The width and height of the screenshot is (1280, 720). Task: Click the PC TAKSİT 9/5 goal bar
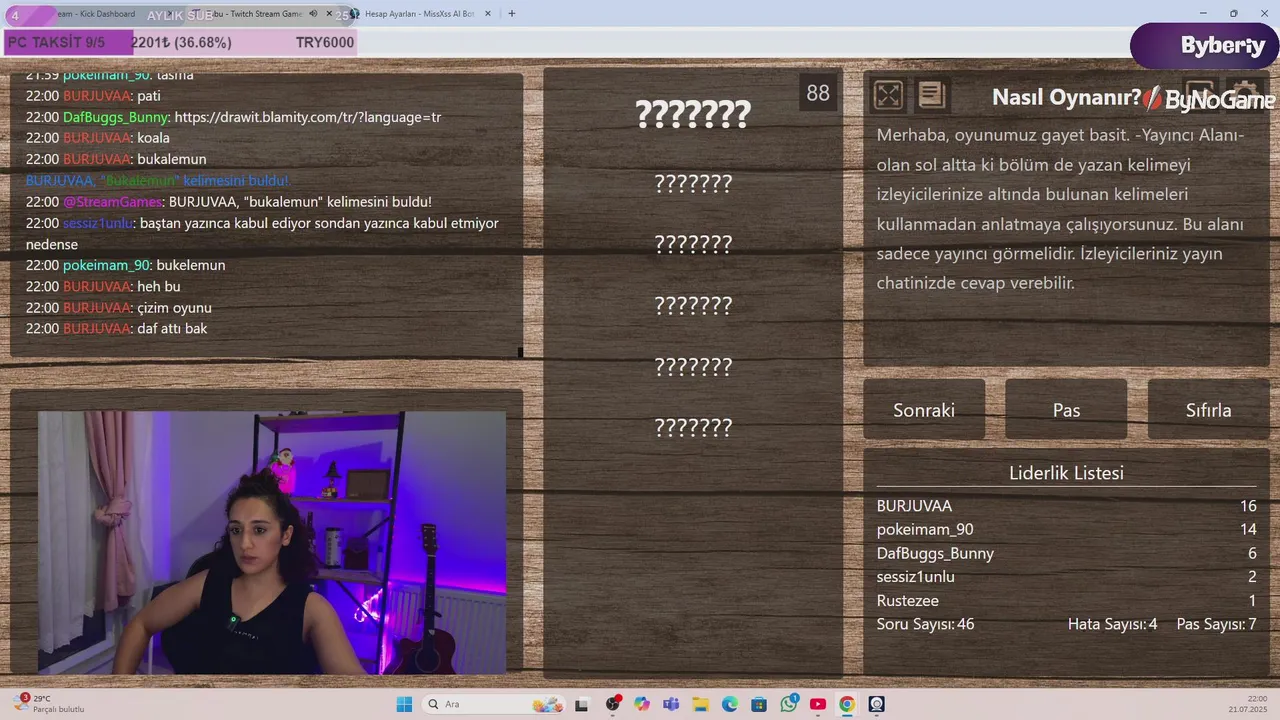pos(180,42)
